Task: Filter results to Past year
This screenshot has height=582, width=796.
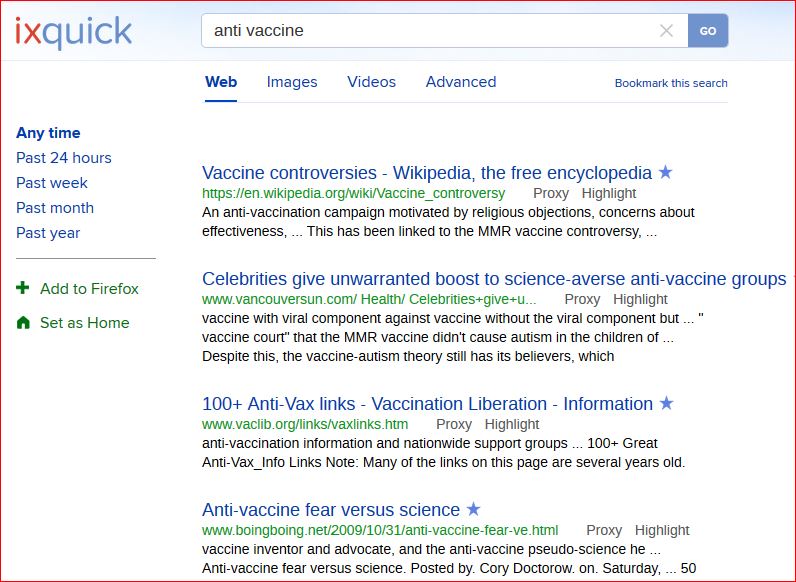Action: click(48, 233)
